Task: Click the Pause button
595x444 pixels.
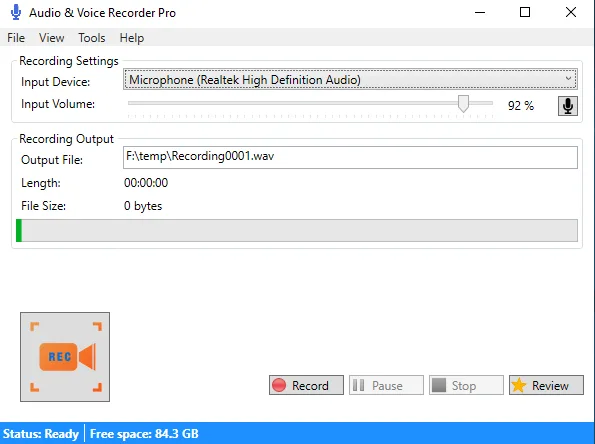Action: click(x=386, y=385)
